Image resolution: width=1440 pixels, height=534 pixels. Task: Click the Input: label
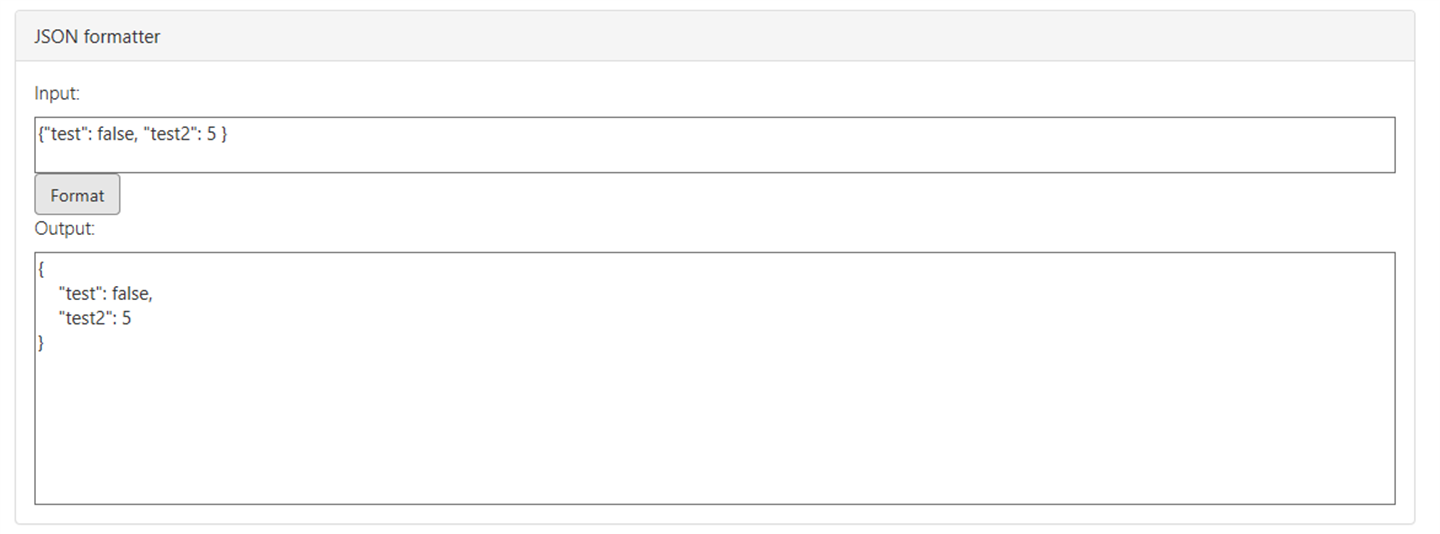57,93
